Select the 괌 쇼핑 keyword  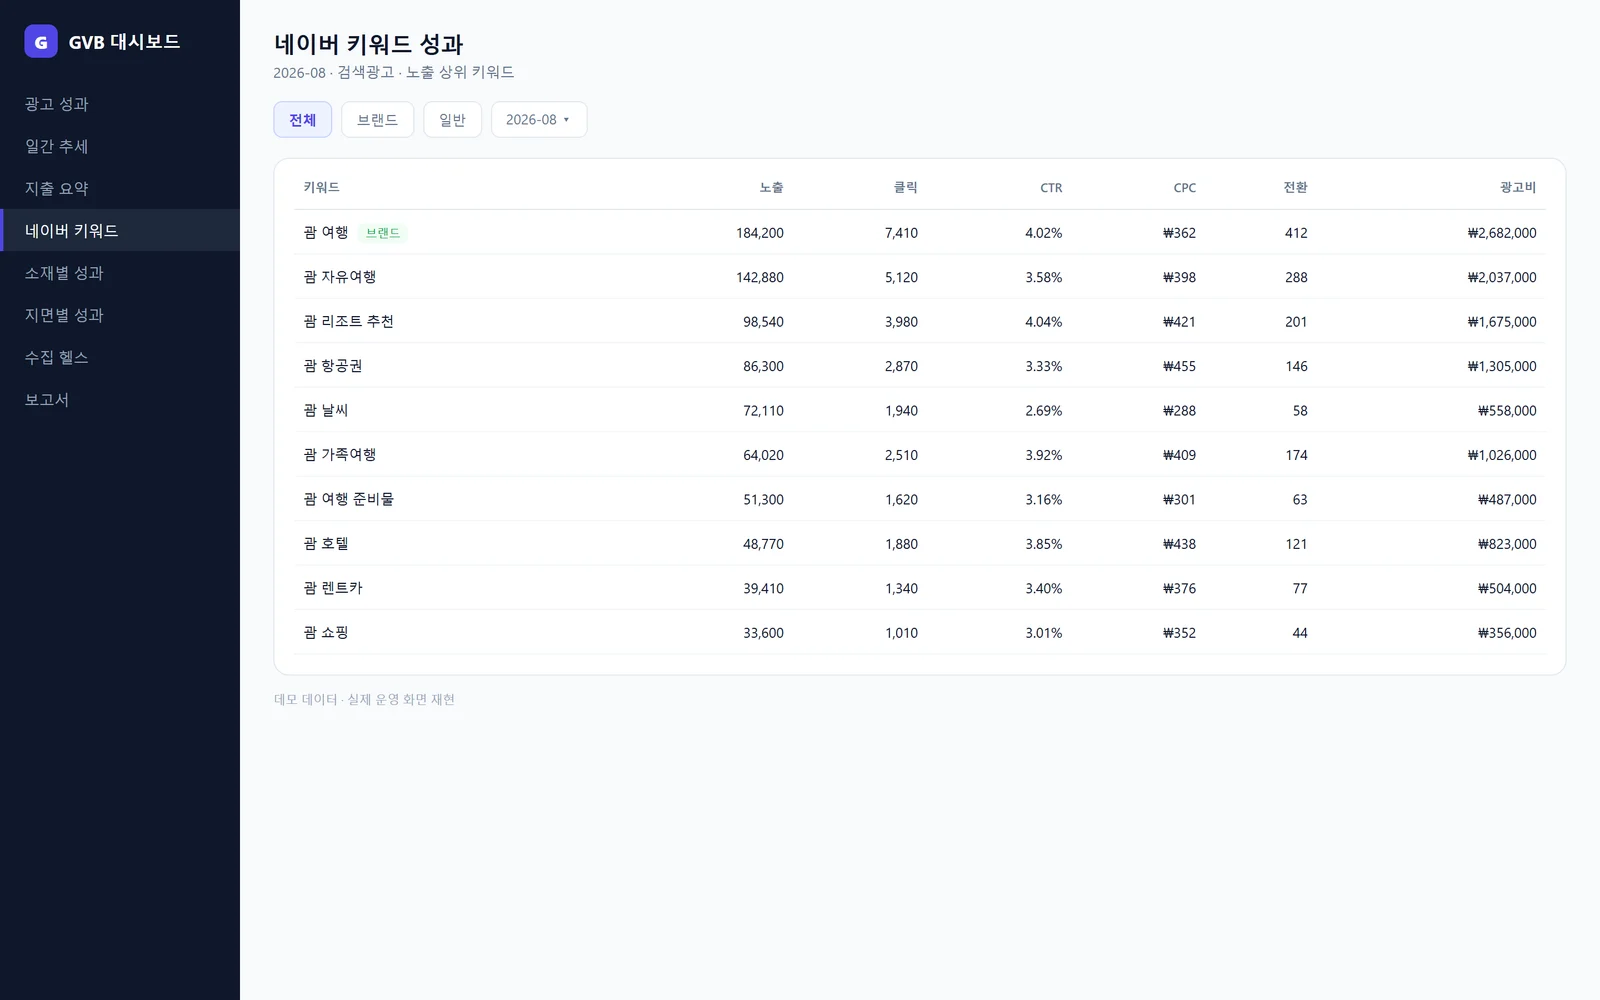326,632
